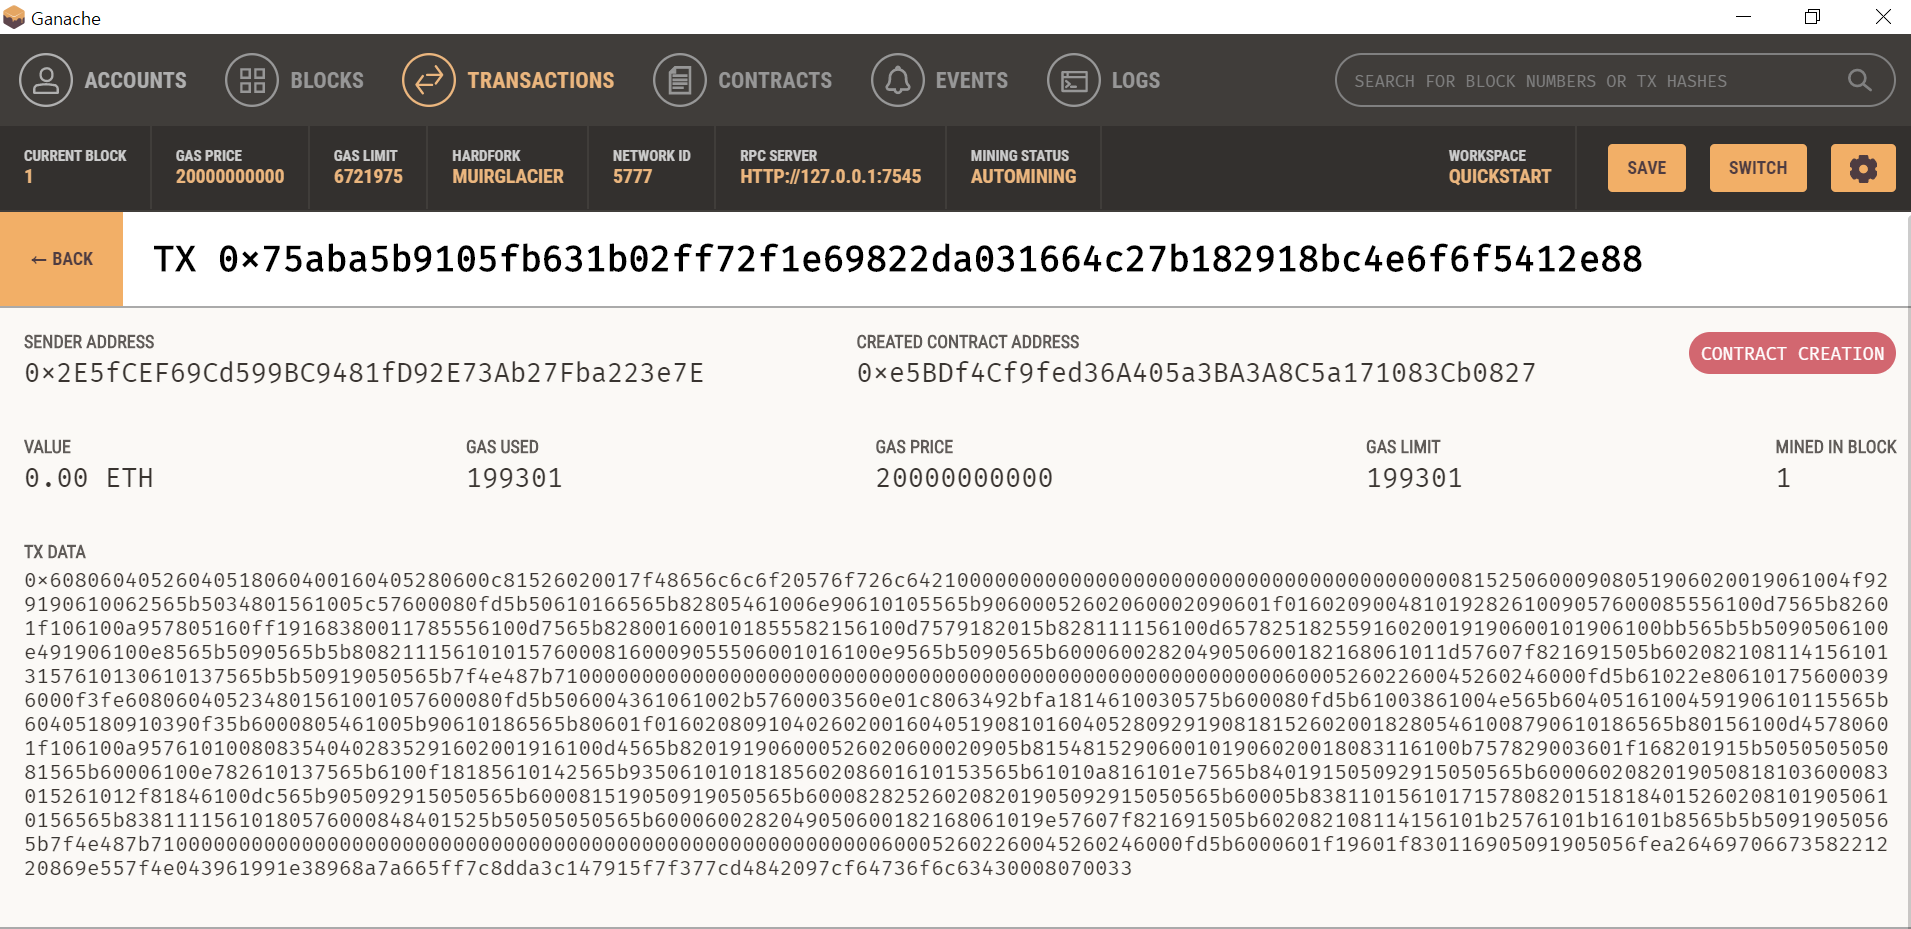Switch to the ACCOUNTS tab

pyautogui.click(x=135, y=80)
